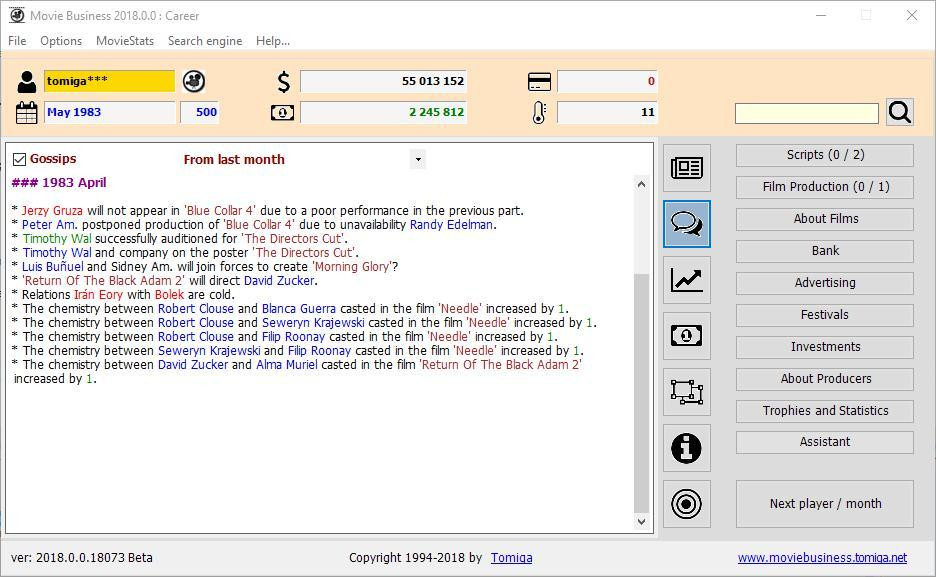Open the Festivals button
The width and height of the screenshot is (936, 577).
pyautogui.click(x=825, y=314)
